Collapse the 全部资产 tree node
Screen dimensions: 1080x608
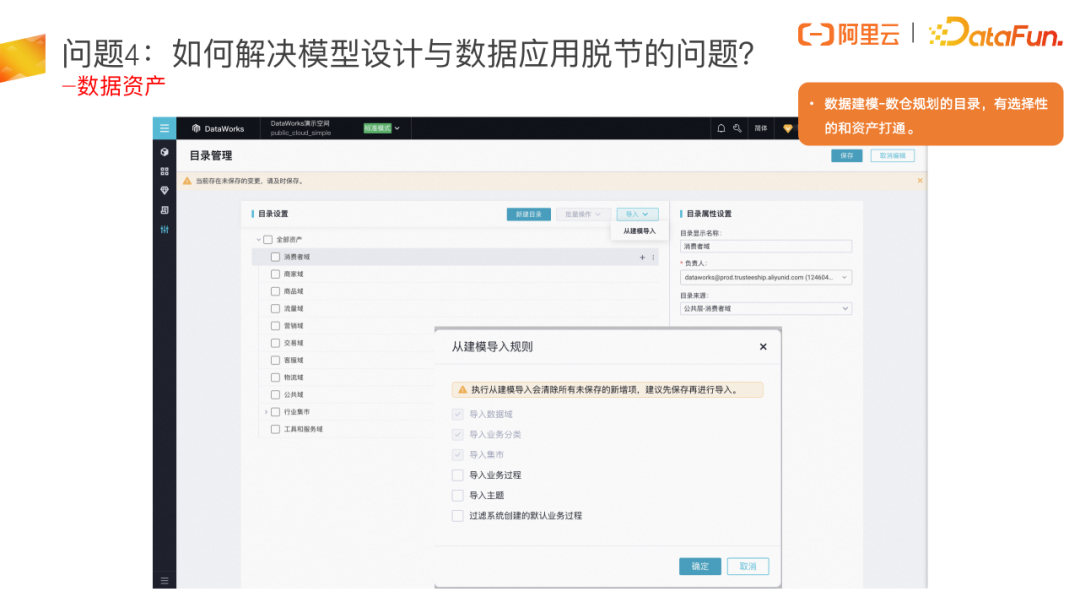click(257, 240)
